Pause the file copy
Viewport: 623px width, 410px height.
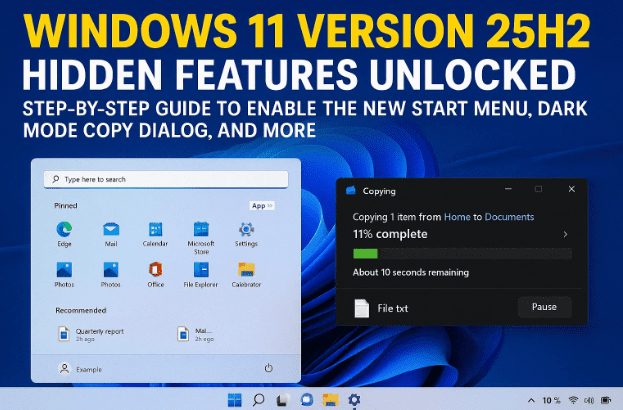[544, 307]
